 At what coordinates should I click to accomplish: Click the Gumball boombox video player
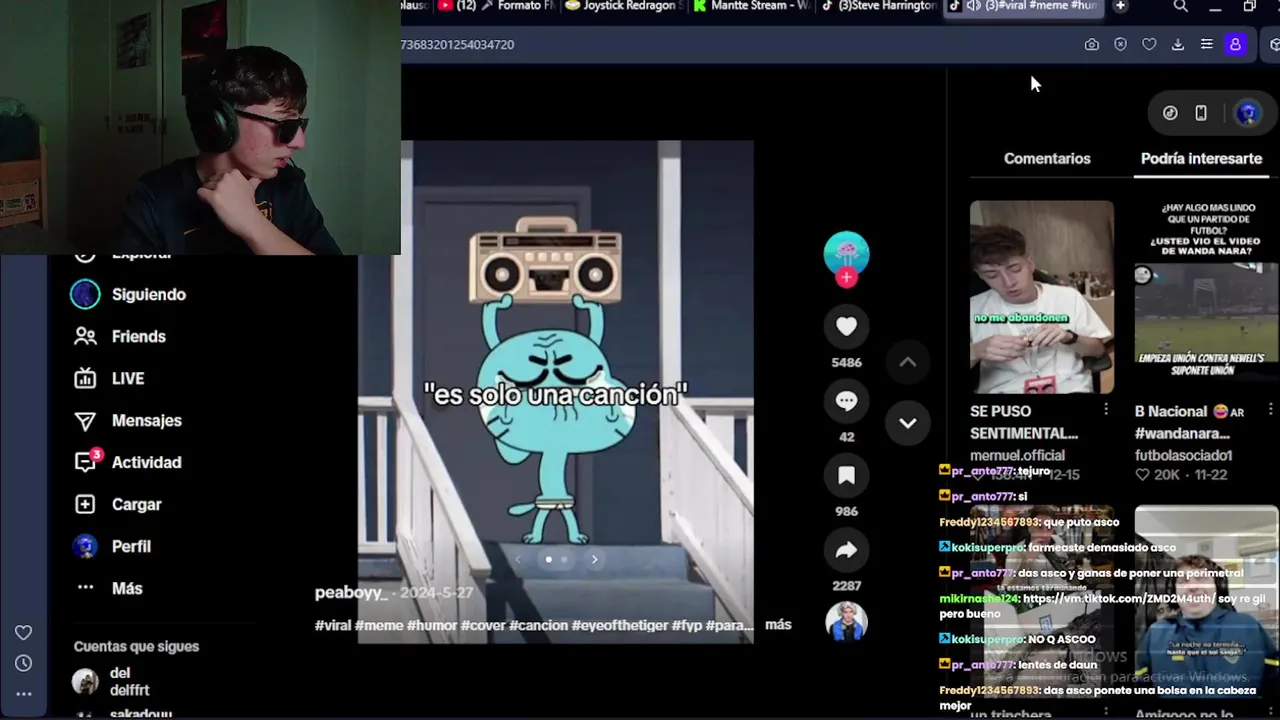point(555,390)
